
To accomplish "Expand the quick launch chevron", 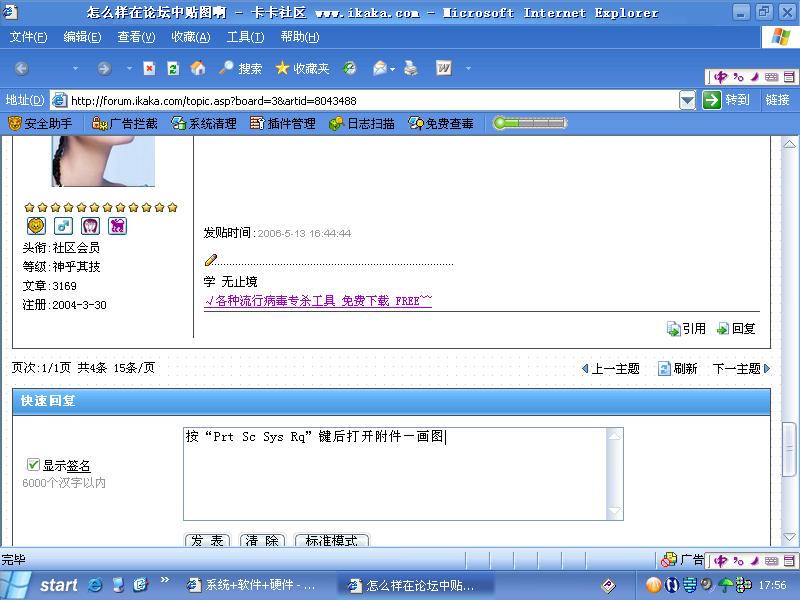I will (164, 580).
